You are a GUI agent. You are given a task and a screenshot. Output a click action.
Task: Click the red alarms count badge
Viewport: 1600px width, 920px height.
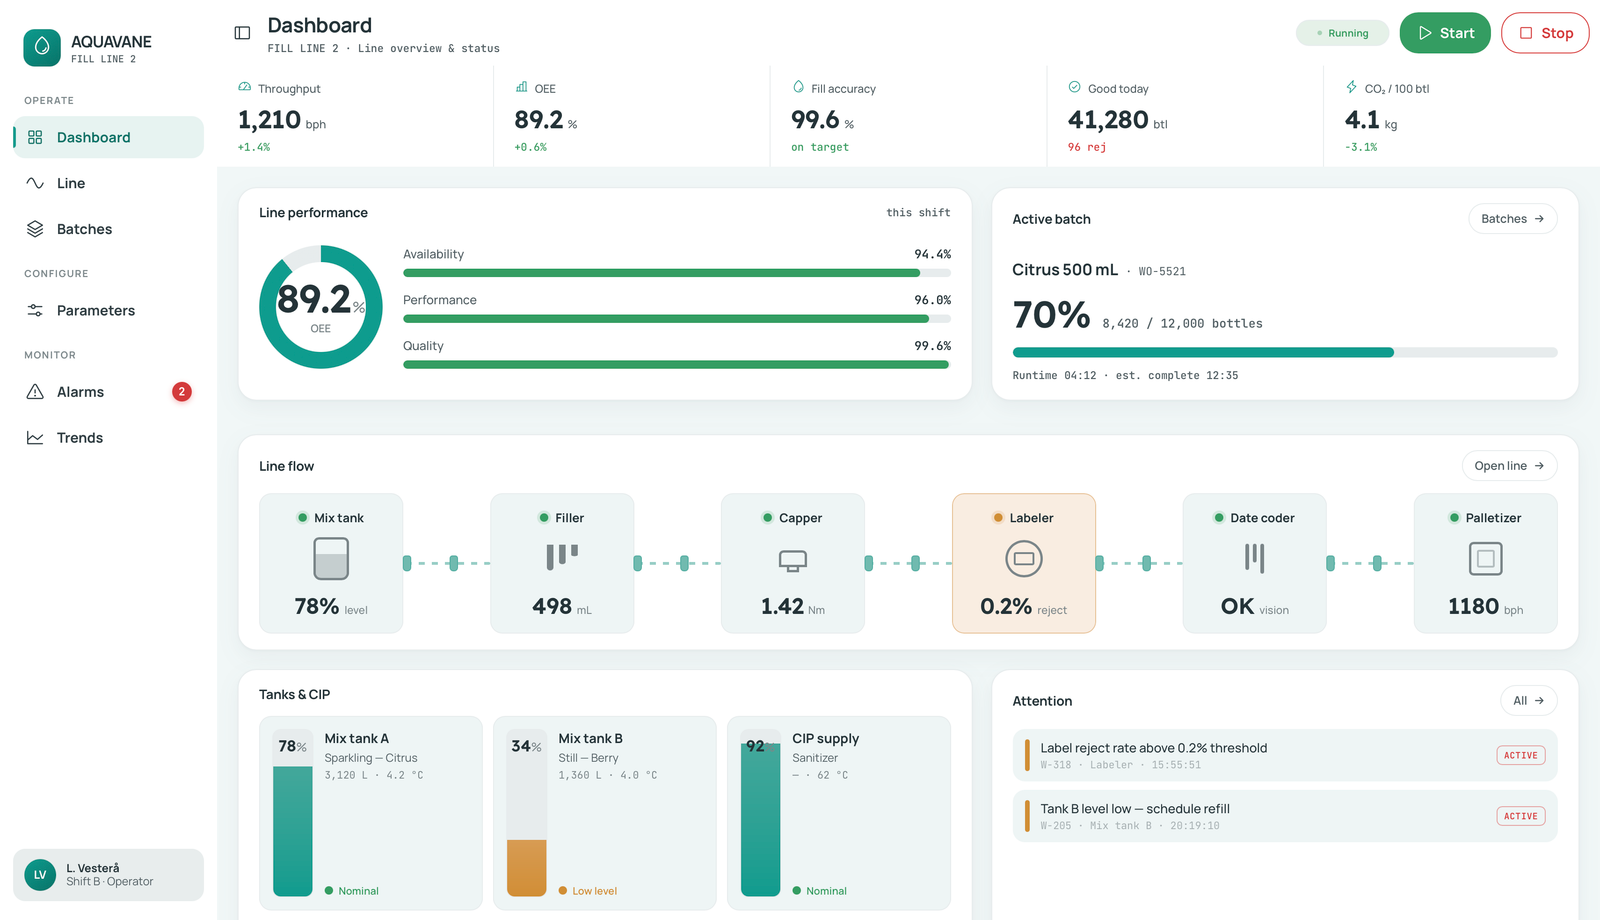[x=181, y=392]
